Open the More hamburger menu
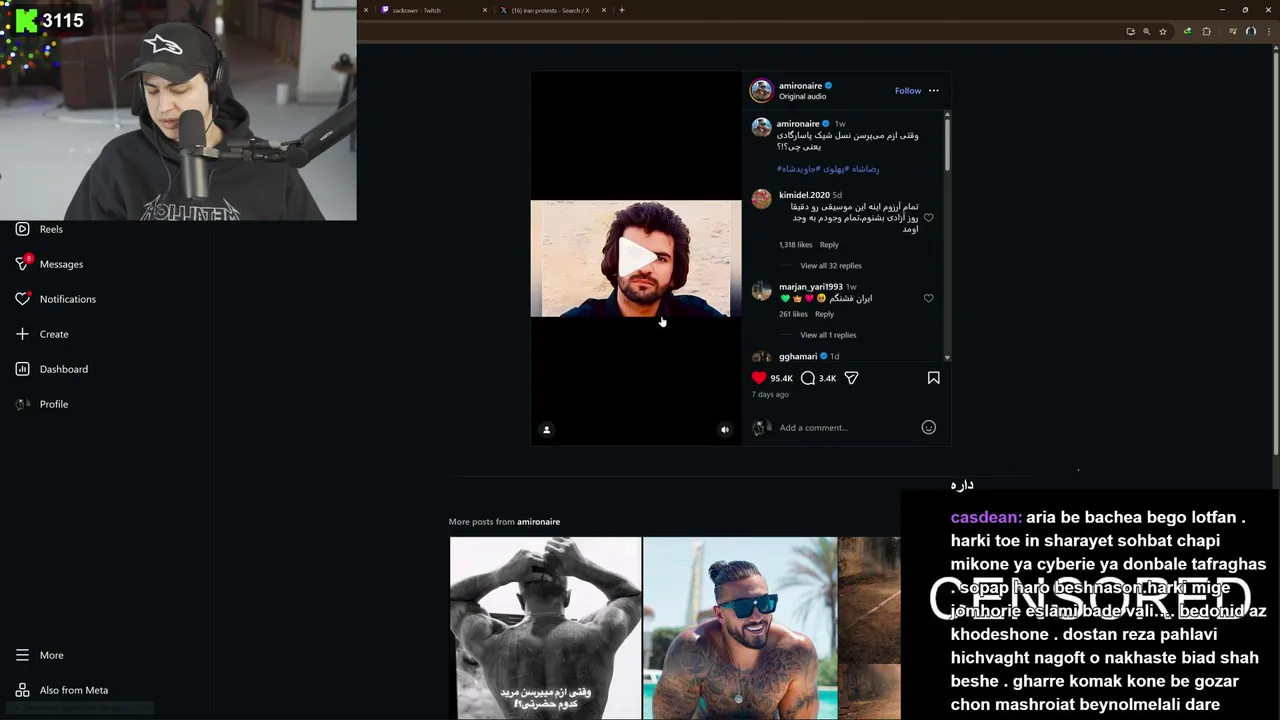 (40, 655)
